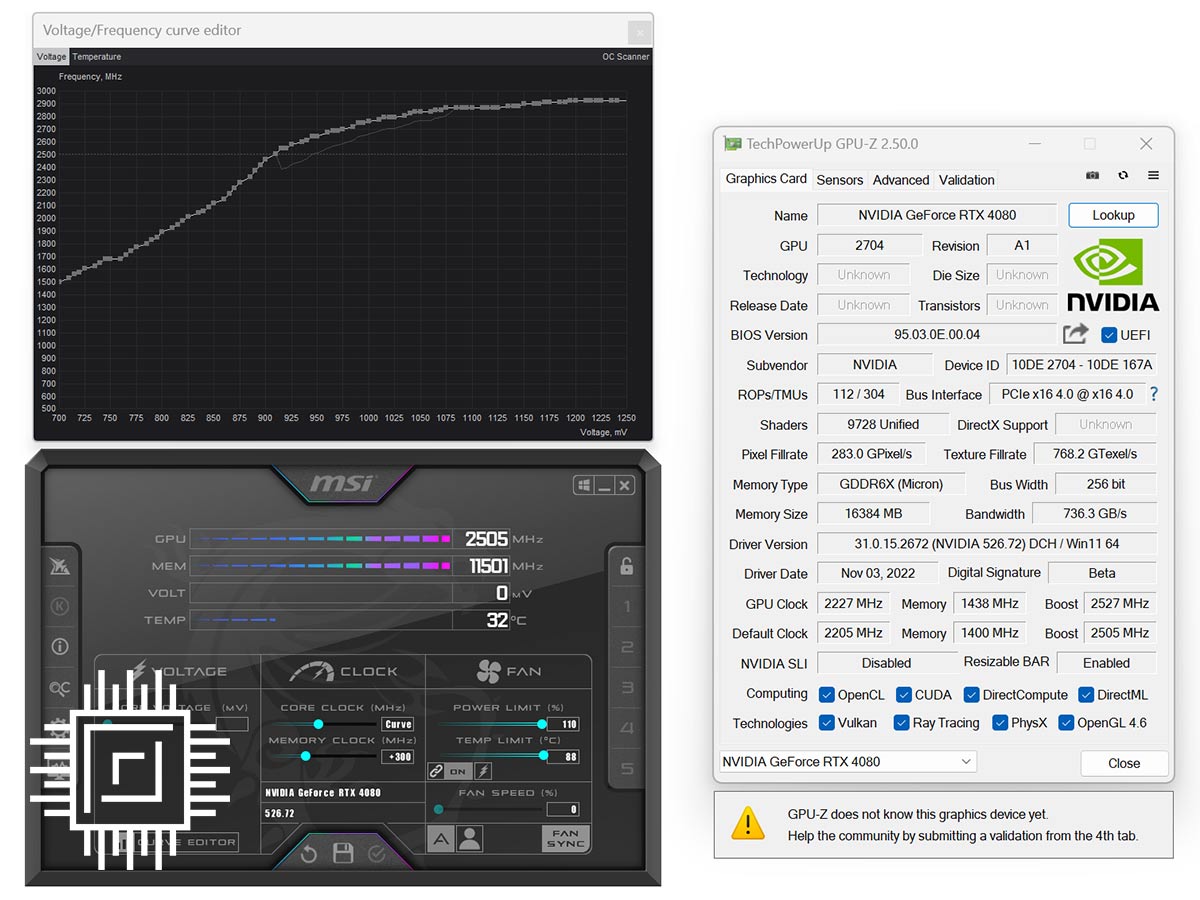Toggle the PhysX checkbox
1200x900 pixels.
pyautogui.click(x=1000, y=722)
